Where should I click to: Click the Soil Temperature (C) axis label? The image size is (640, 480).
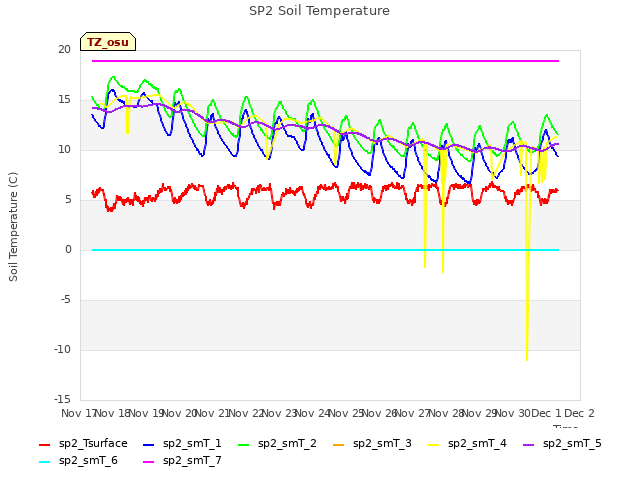[x=13, y=227]
